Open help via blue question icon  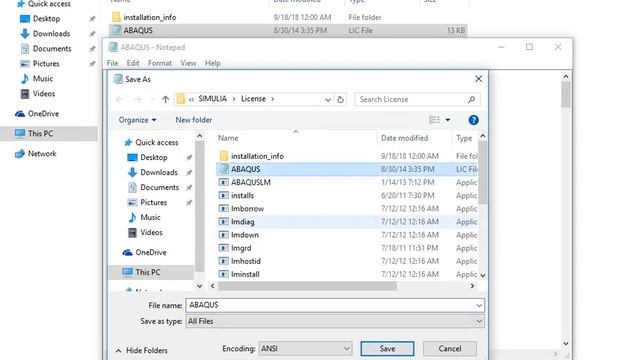[x=473, y=120]
